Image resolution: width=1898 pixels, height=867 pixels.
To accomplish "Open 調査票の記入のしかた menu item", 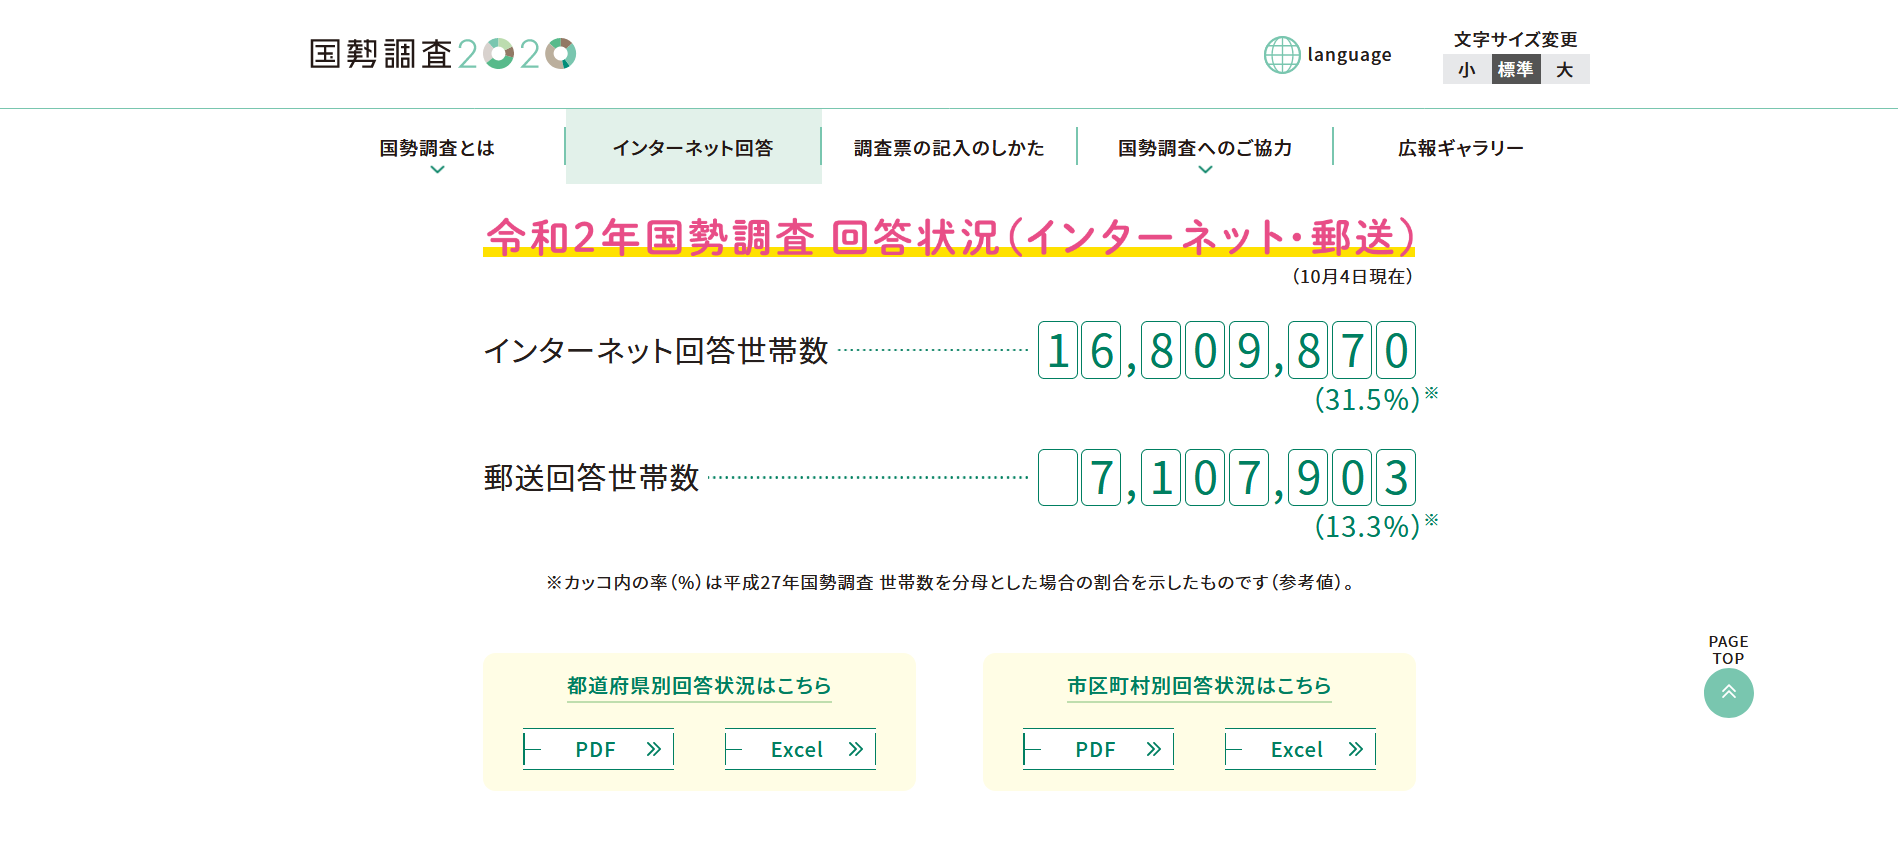I will (x=949, y=148).
